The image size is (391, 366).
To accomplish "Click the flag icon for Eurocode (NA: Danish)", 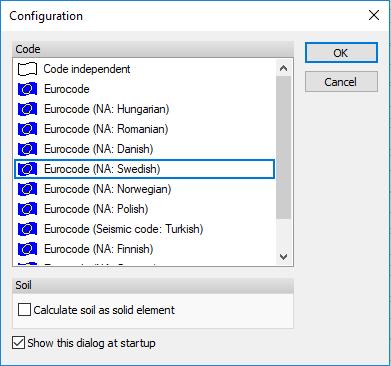I will [x=27, y=149].
